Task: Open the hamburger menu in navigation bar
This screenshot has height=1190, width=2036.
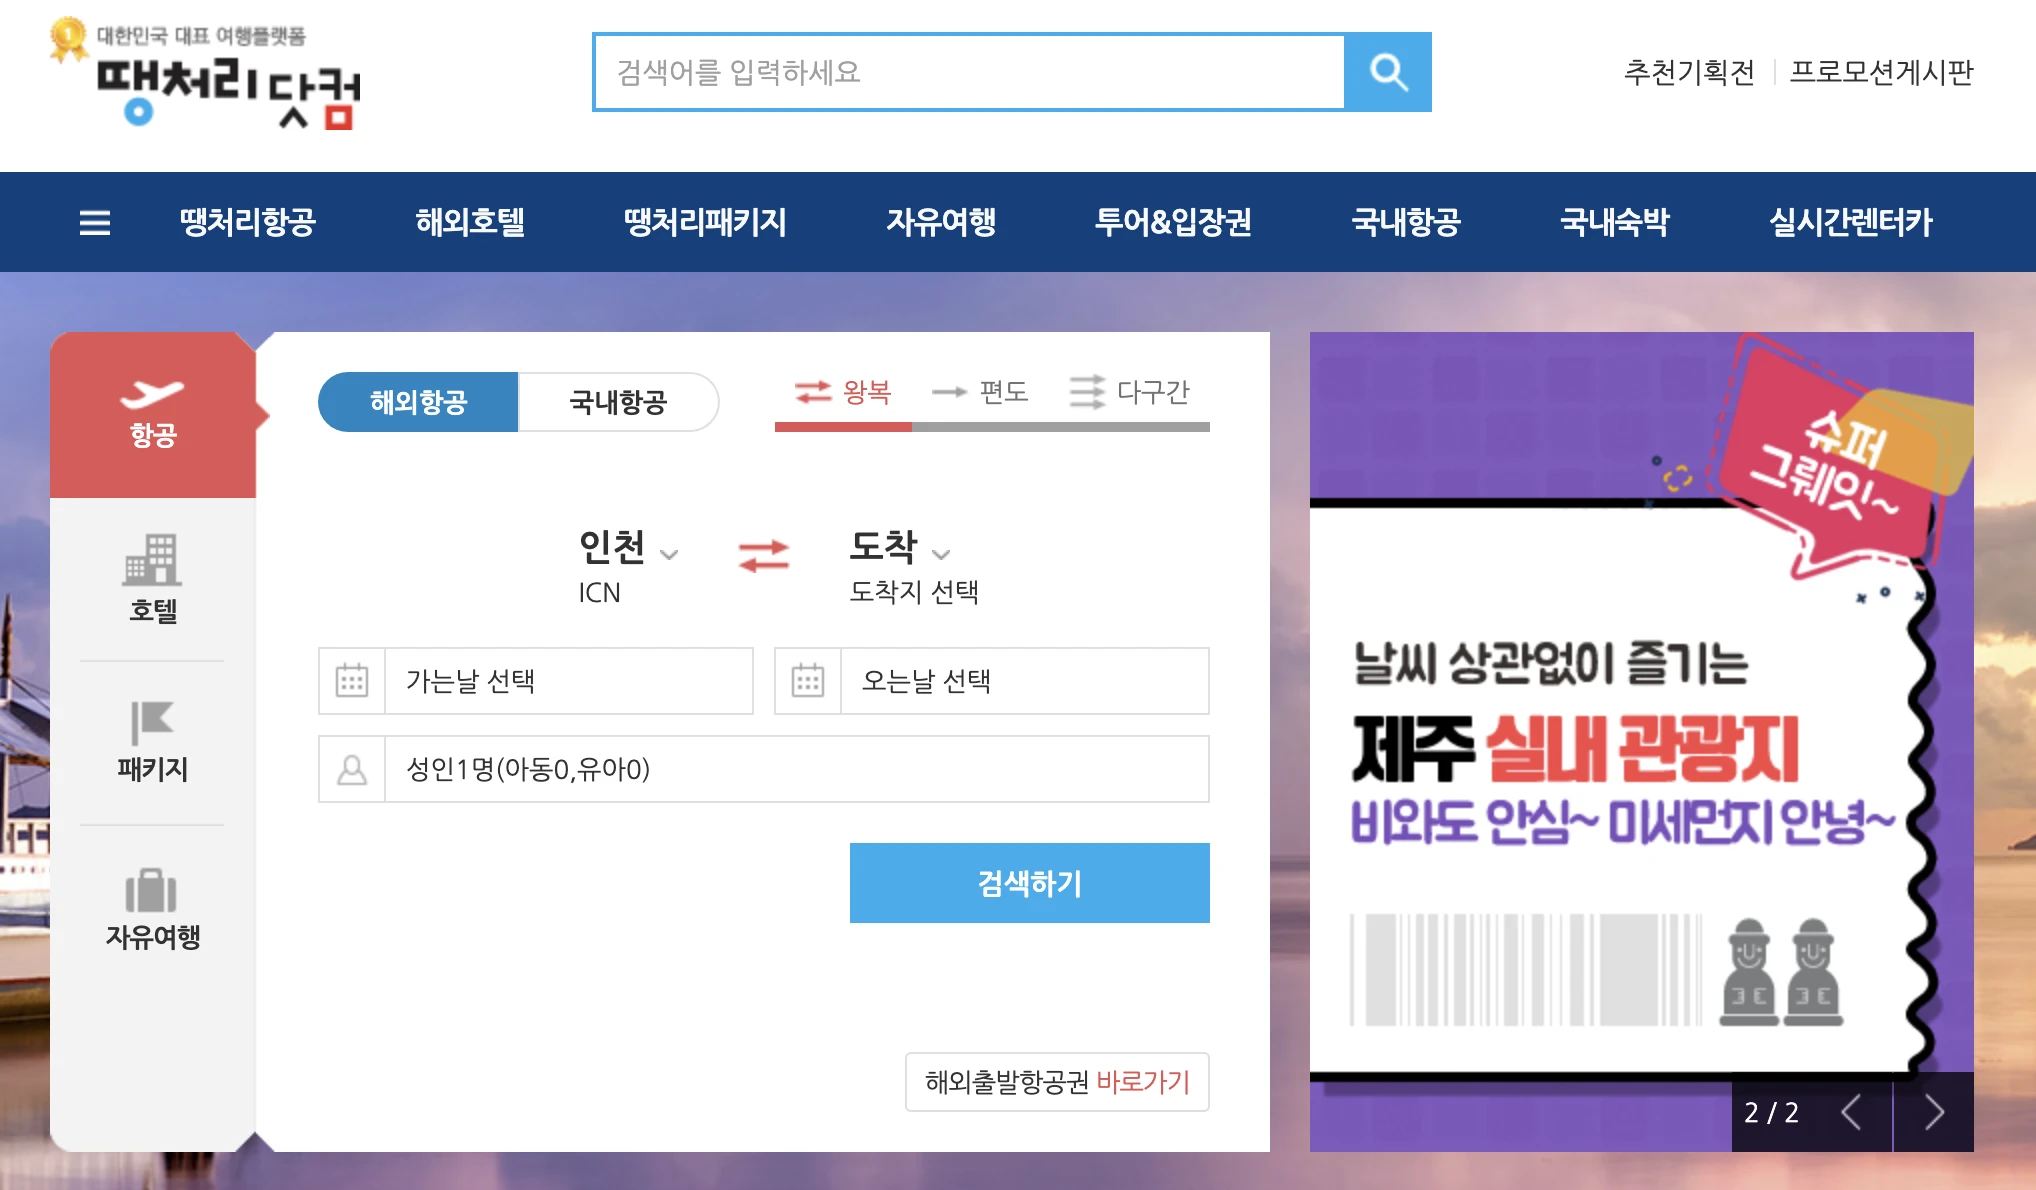Action: 95,222
